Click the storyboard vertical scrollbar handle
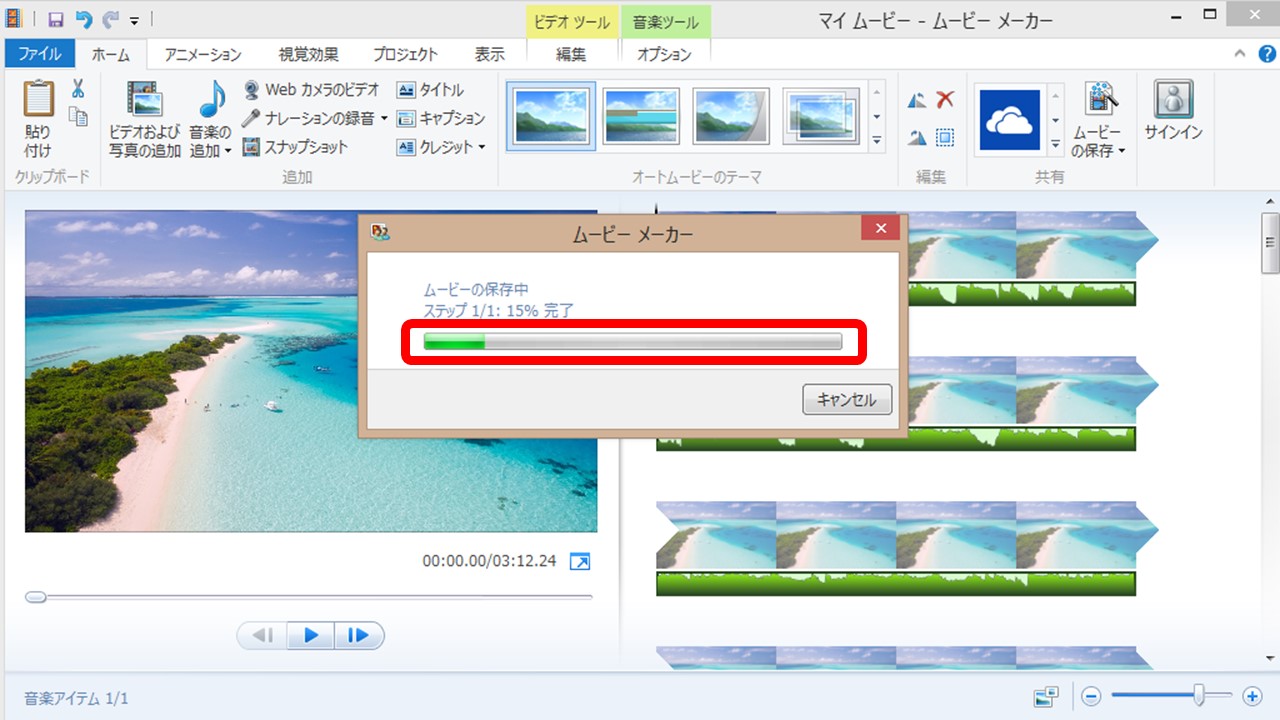This screenshot has width=1280, height=720. [1270, 242]
